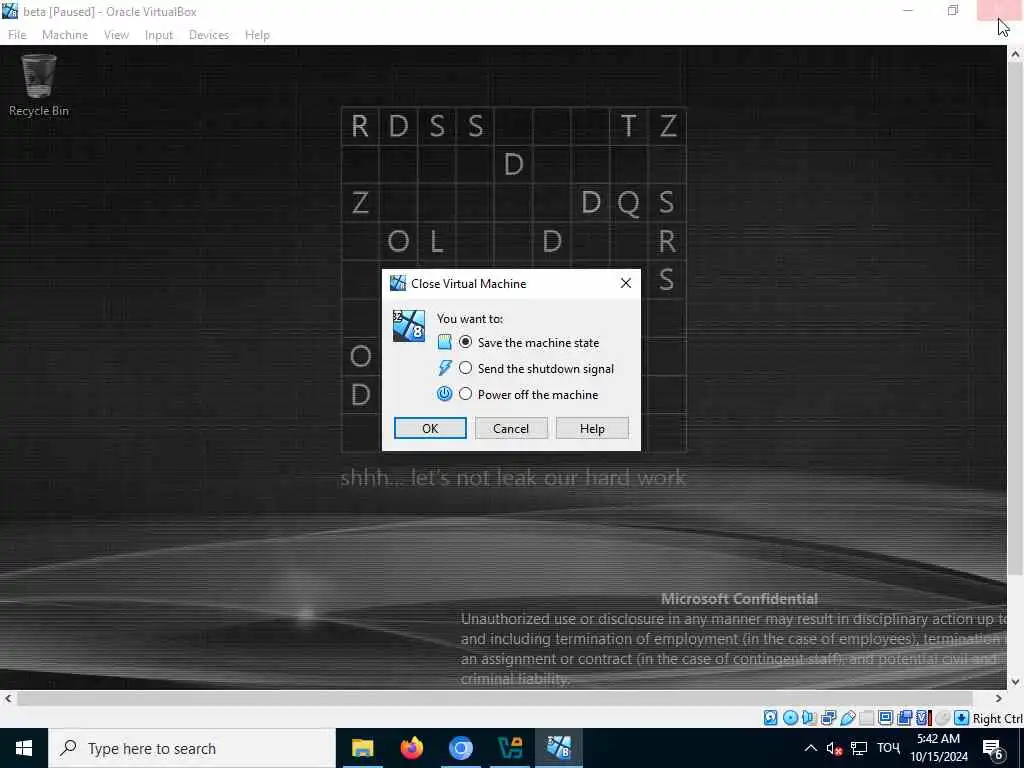Click the network adapters status icon

pyautogui.click(x=828, y=718)
